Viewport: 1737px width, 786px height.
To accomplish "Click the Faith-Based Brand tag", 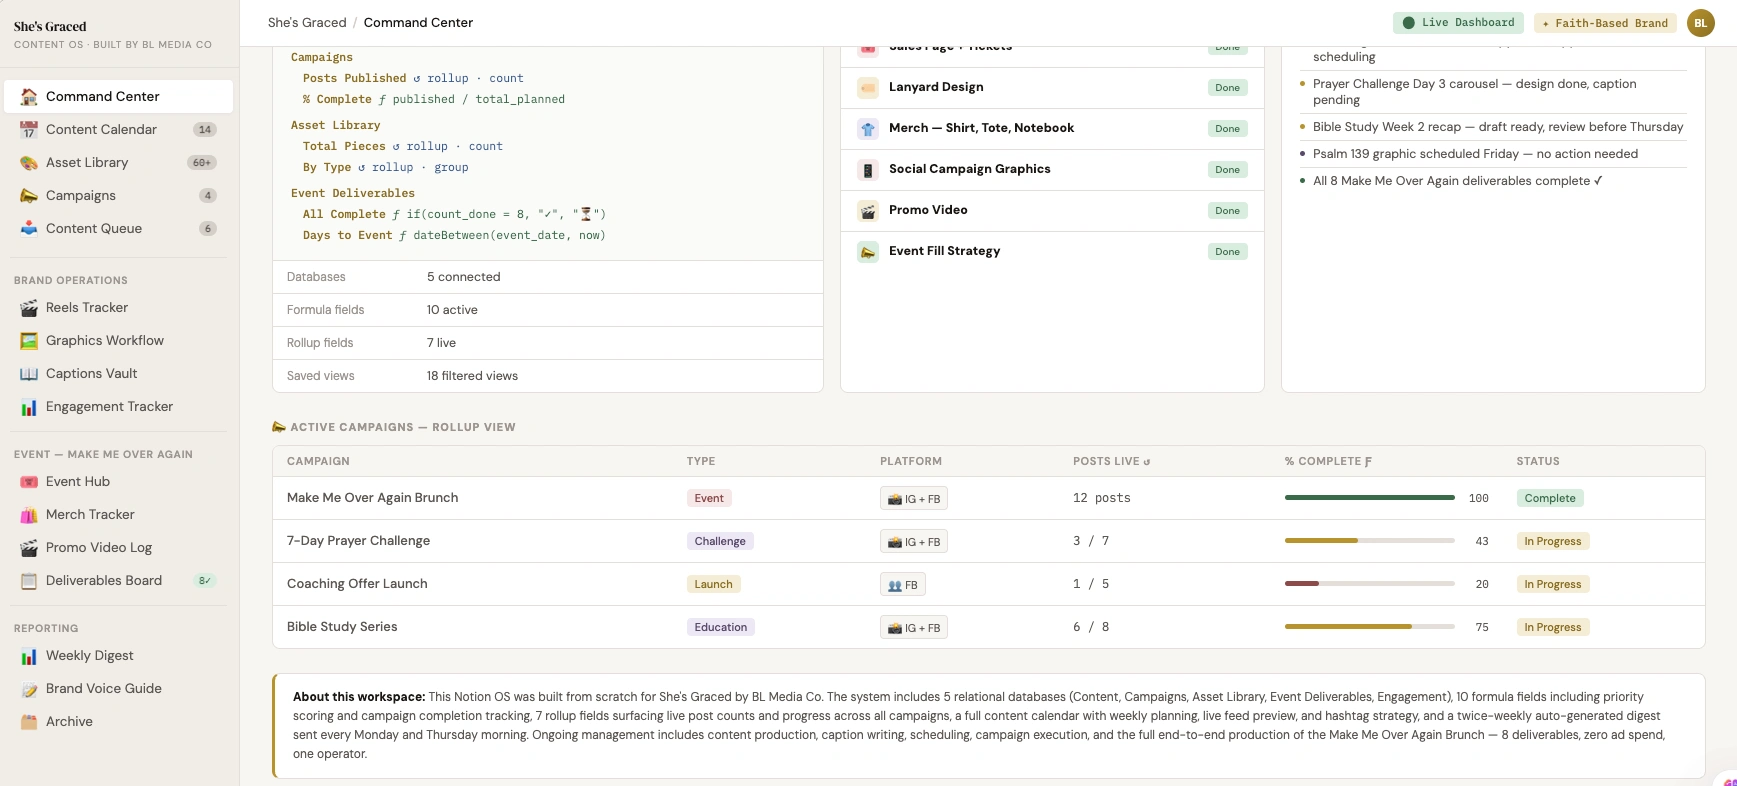I will [1605, 23].
